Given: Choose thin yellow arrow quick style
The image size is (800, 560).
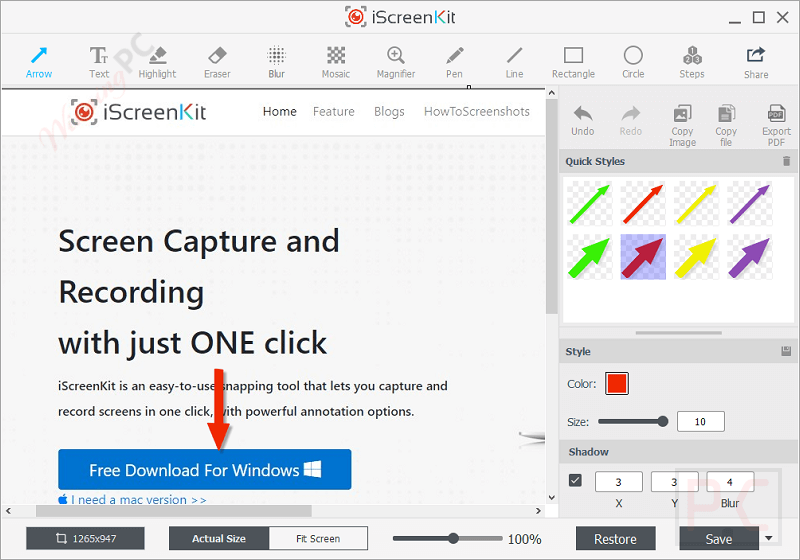Looking at the screenshot, I should click(696, 203).
